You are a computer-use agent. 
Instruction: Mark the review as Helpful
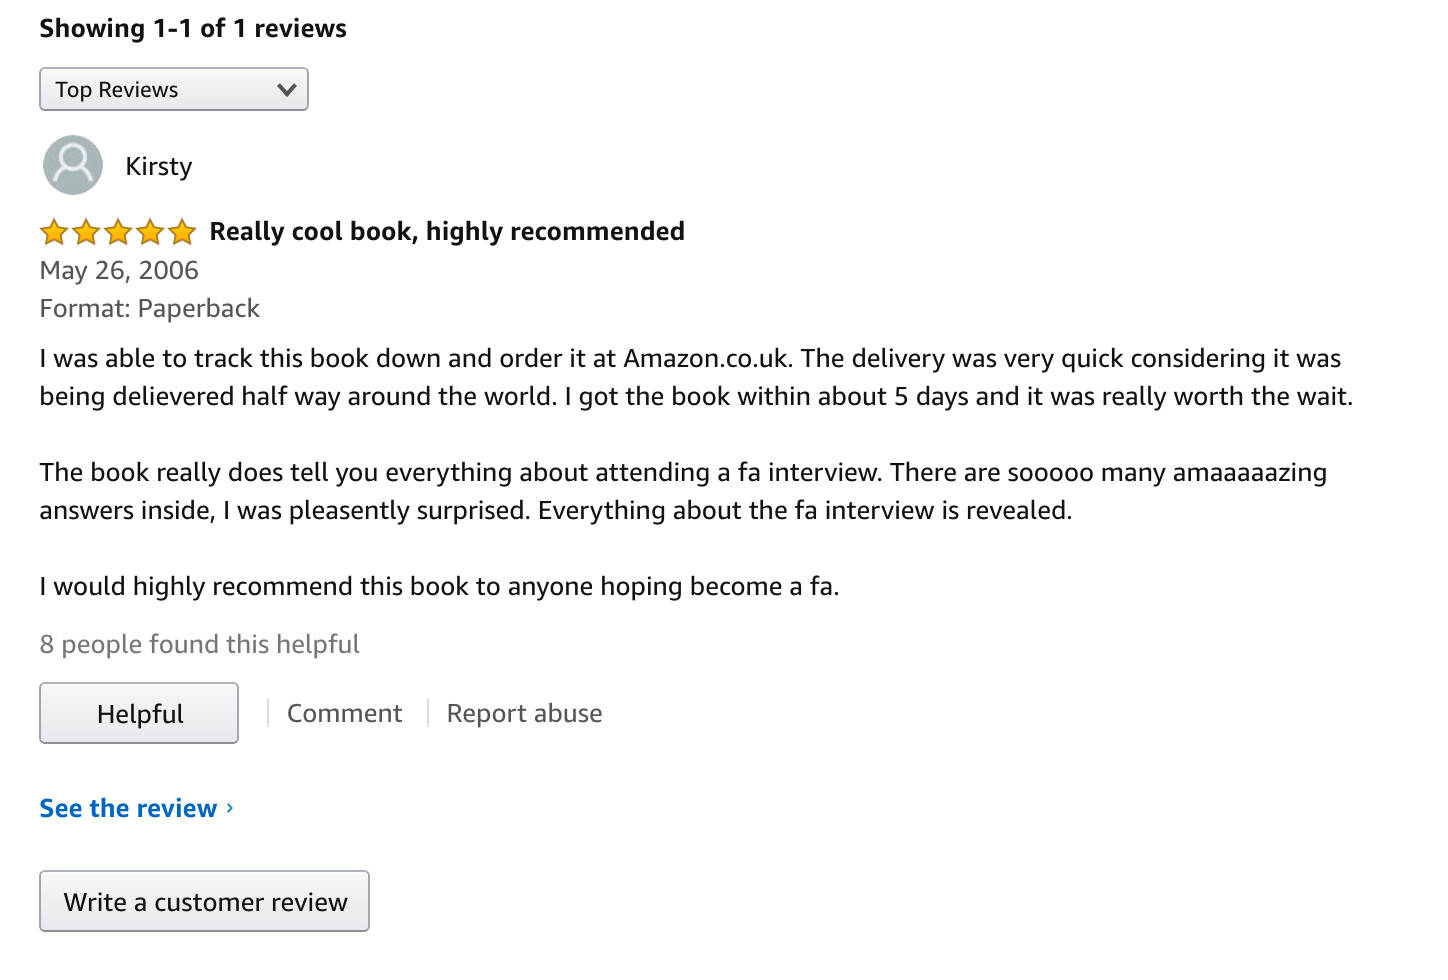tap(139, 713)
